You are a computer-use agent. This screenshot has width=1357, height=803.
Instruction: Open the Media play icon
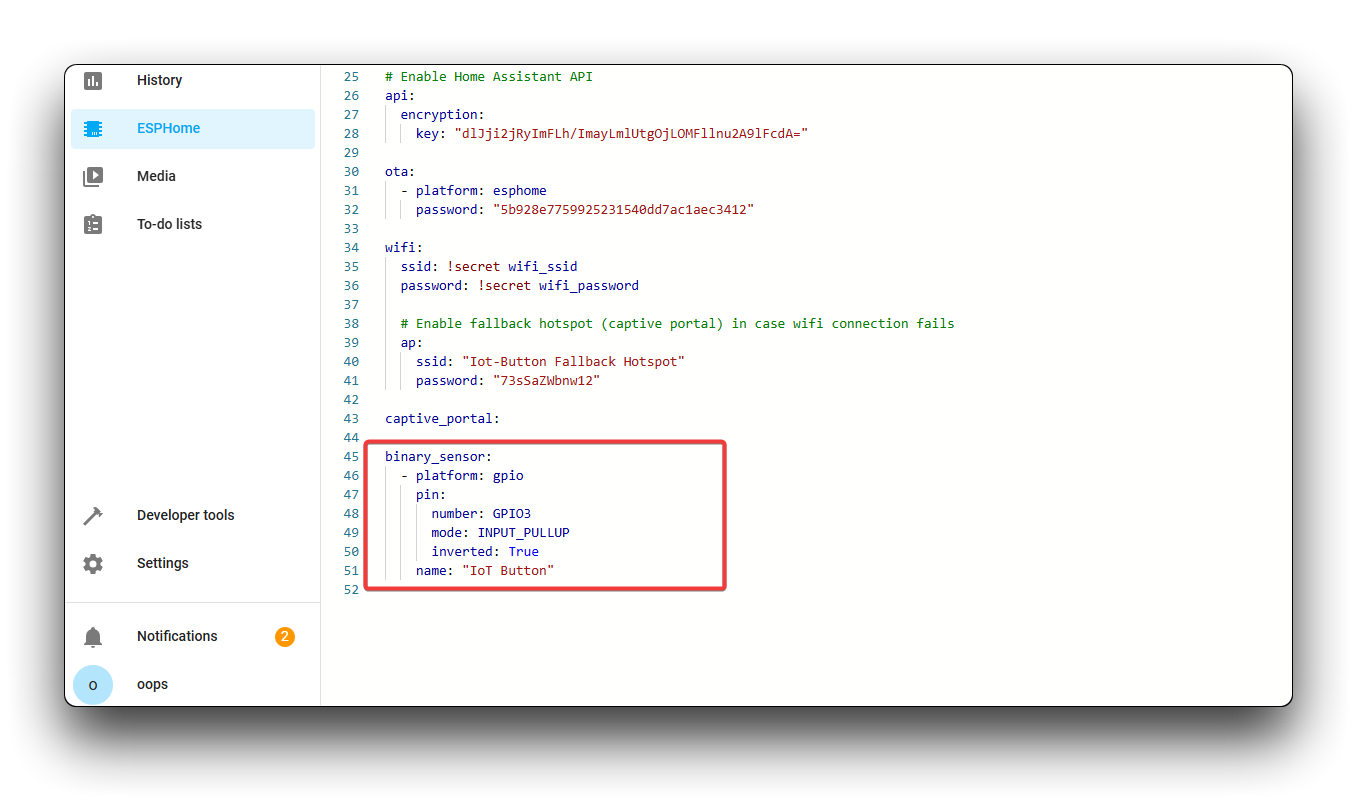tap(93, 177)
